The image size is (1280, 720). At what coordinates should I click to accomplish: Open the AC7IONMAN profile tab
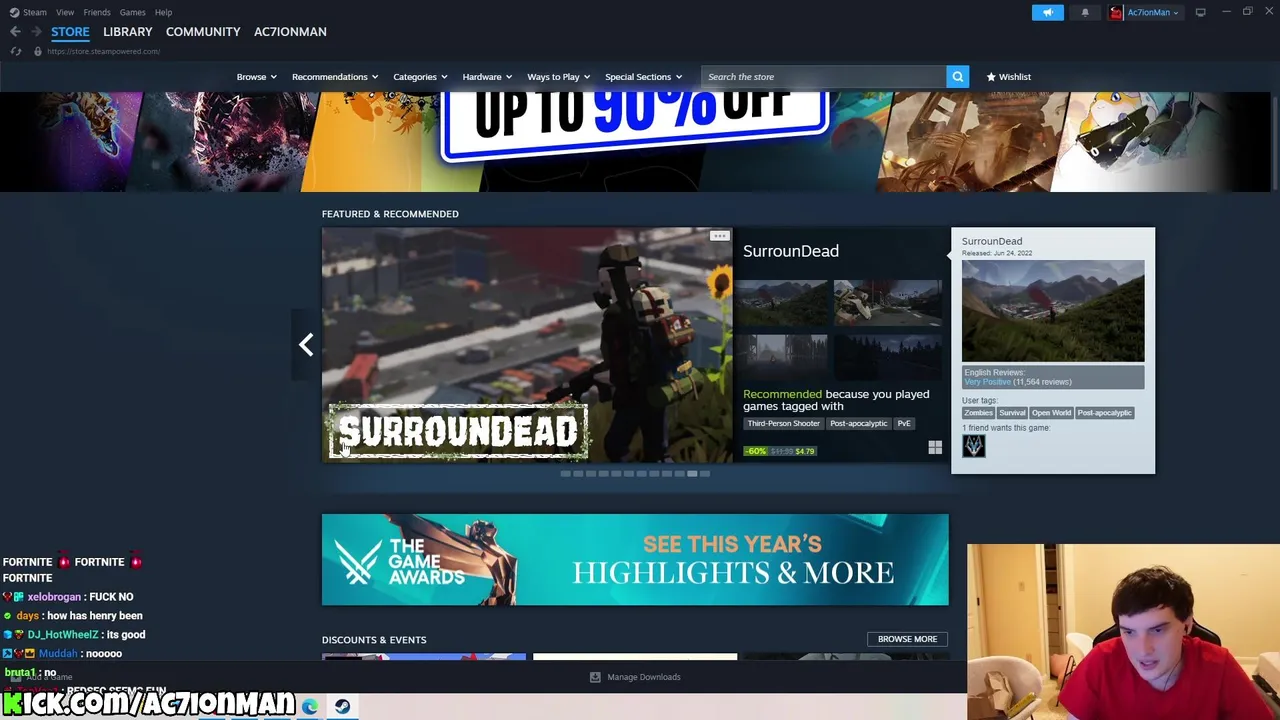[290, 32]
